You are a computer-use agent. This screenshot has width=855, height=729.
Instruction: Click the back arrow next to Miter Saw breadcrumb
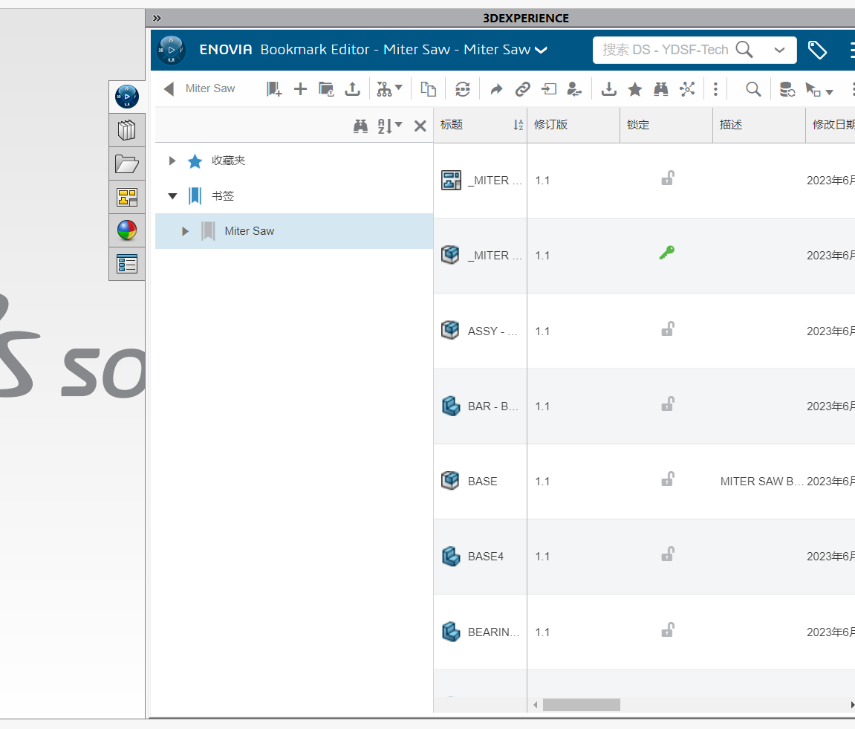[168, 89]
